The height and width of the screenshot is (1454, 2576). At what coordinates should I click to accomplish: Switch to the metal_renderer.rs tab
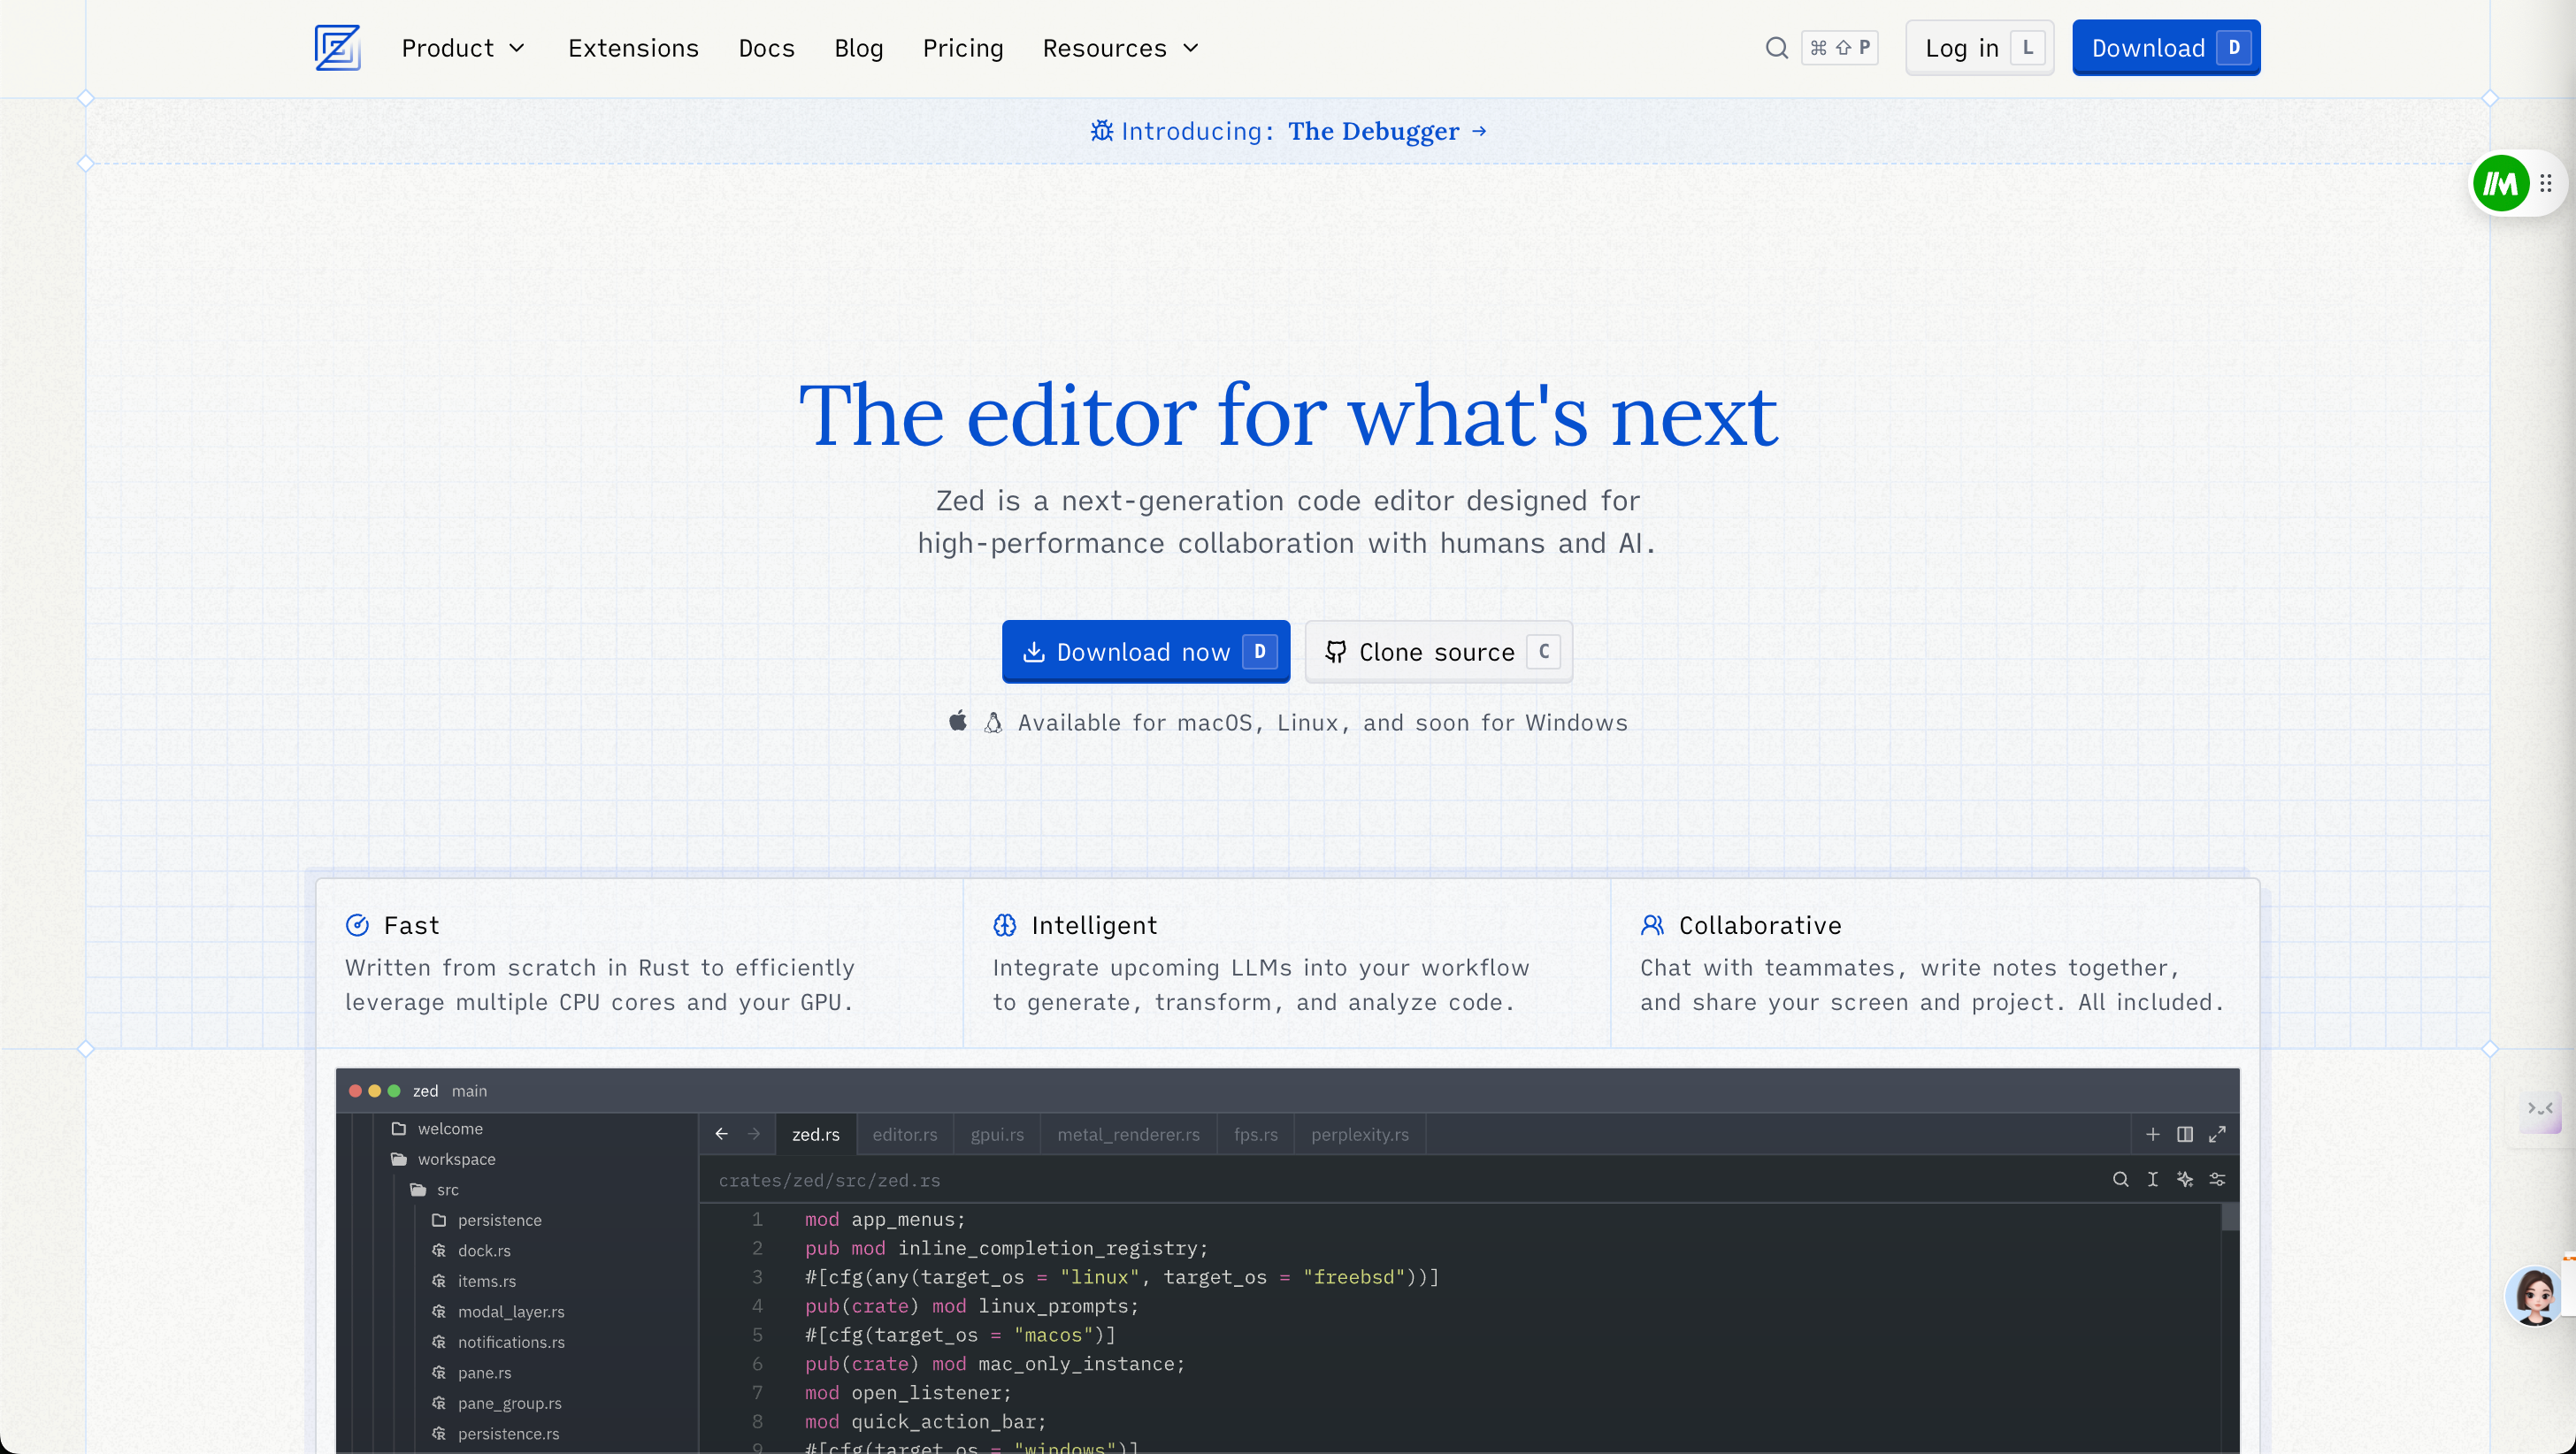click(1128, 1134)
